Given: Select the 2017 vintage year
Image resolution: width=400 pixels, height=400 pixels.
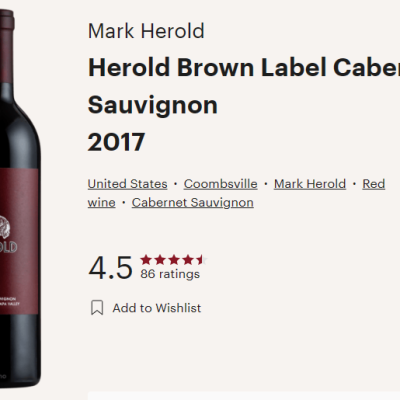Looking at the screenshot, I should [x=116, y=142].
